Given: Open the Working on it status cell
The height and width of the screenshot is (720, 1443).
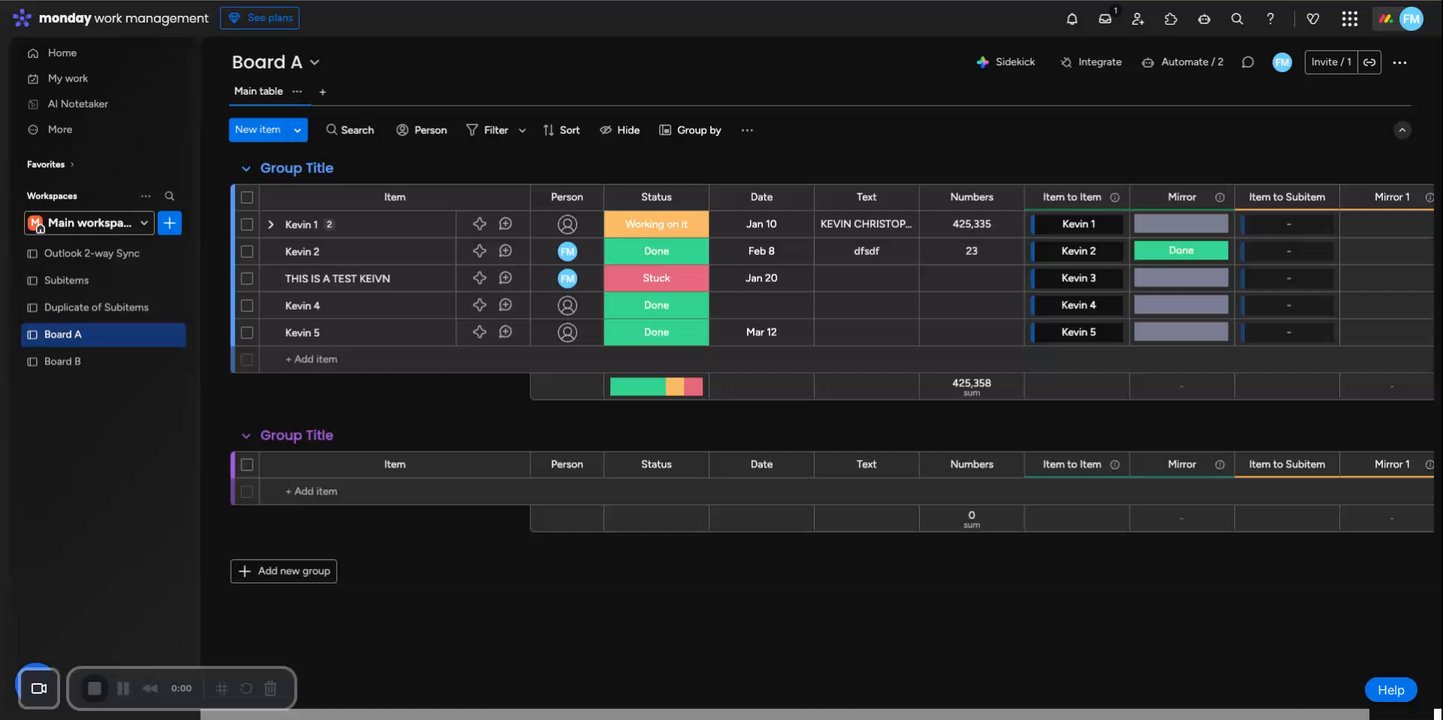Looking at the screenshot, I should click(657, 224).
